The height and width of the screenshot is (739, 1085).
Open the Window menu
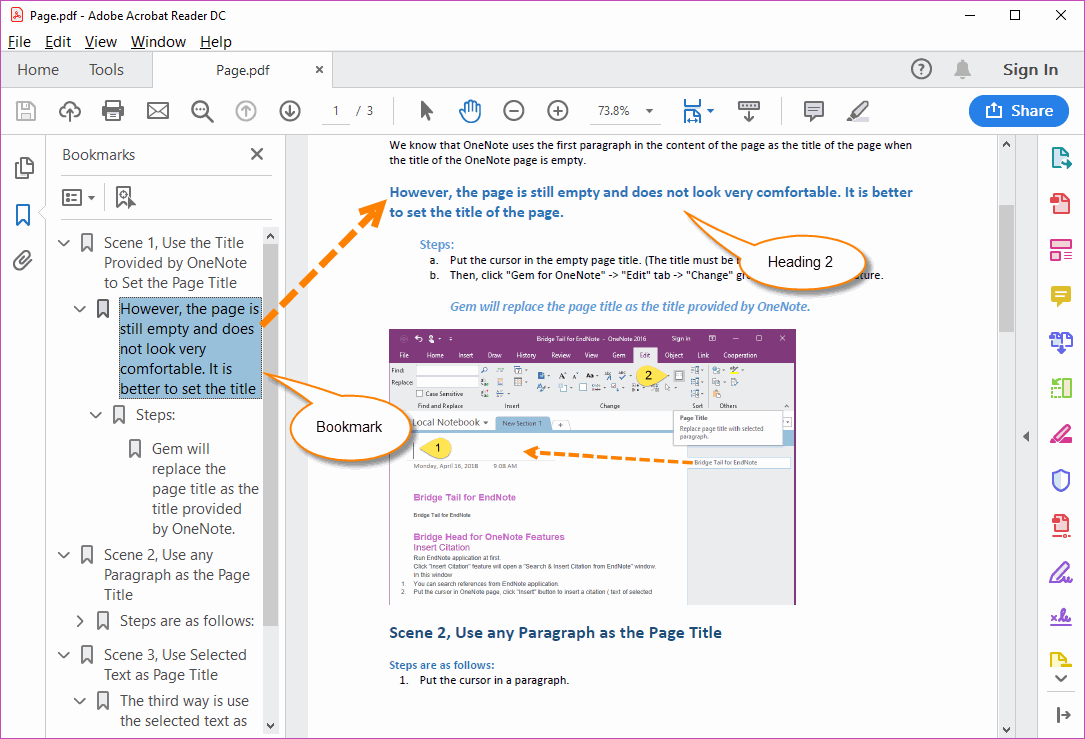158,42
